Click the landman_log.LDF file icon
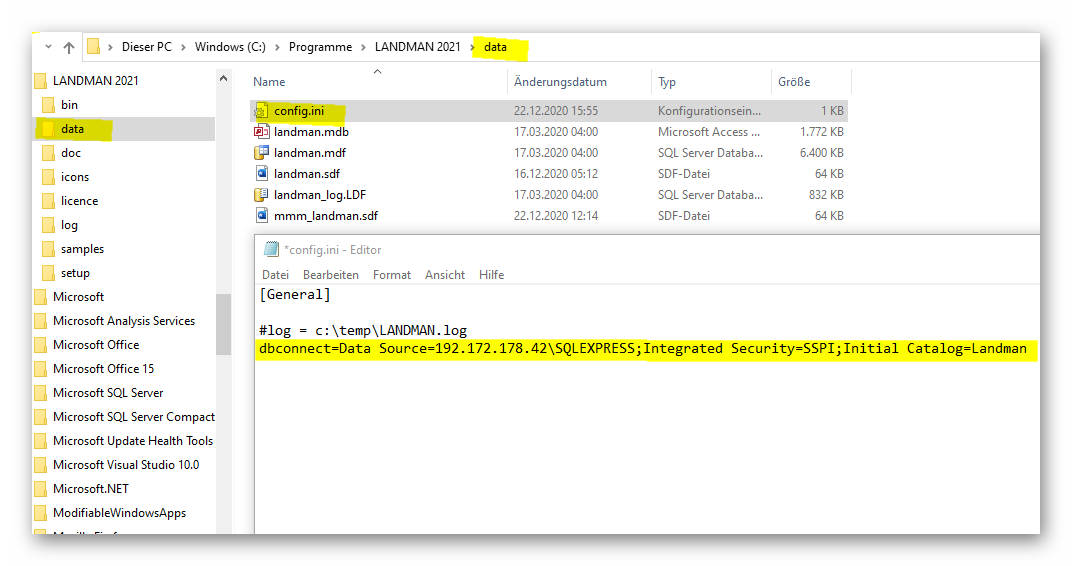Screen dimensions: 1072x566 [262, 195]
